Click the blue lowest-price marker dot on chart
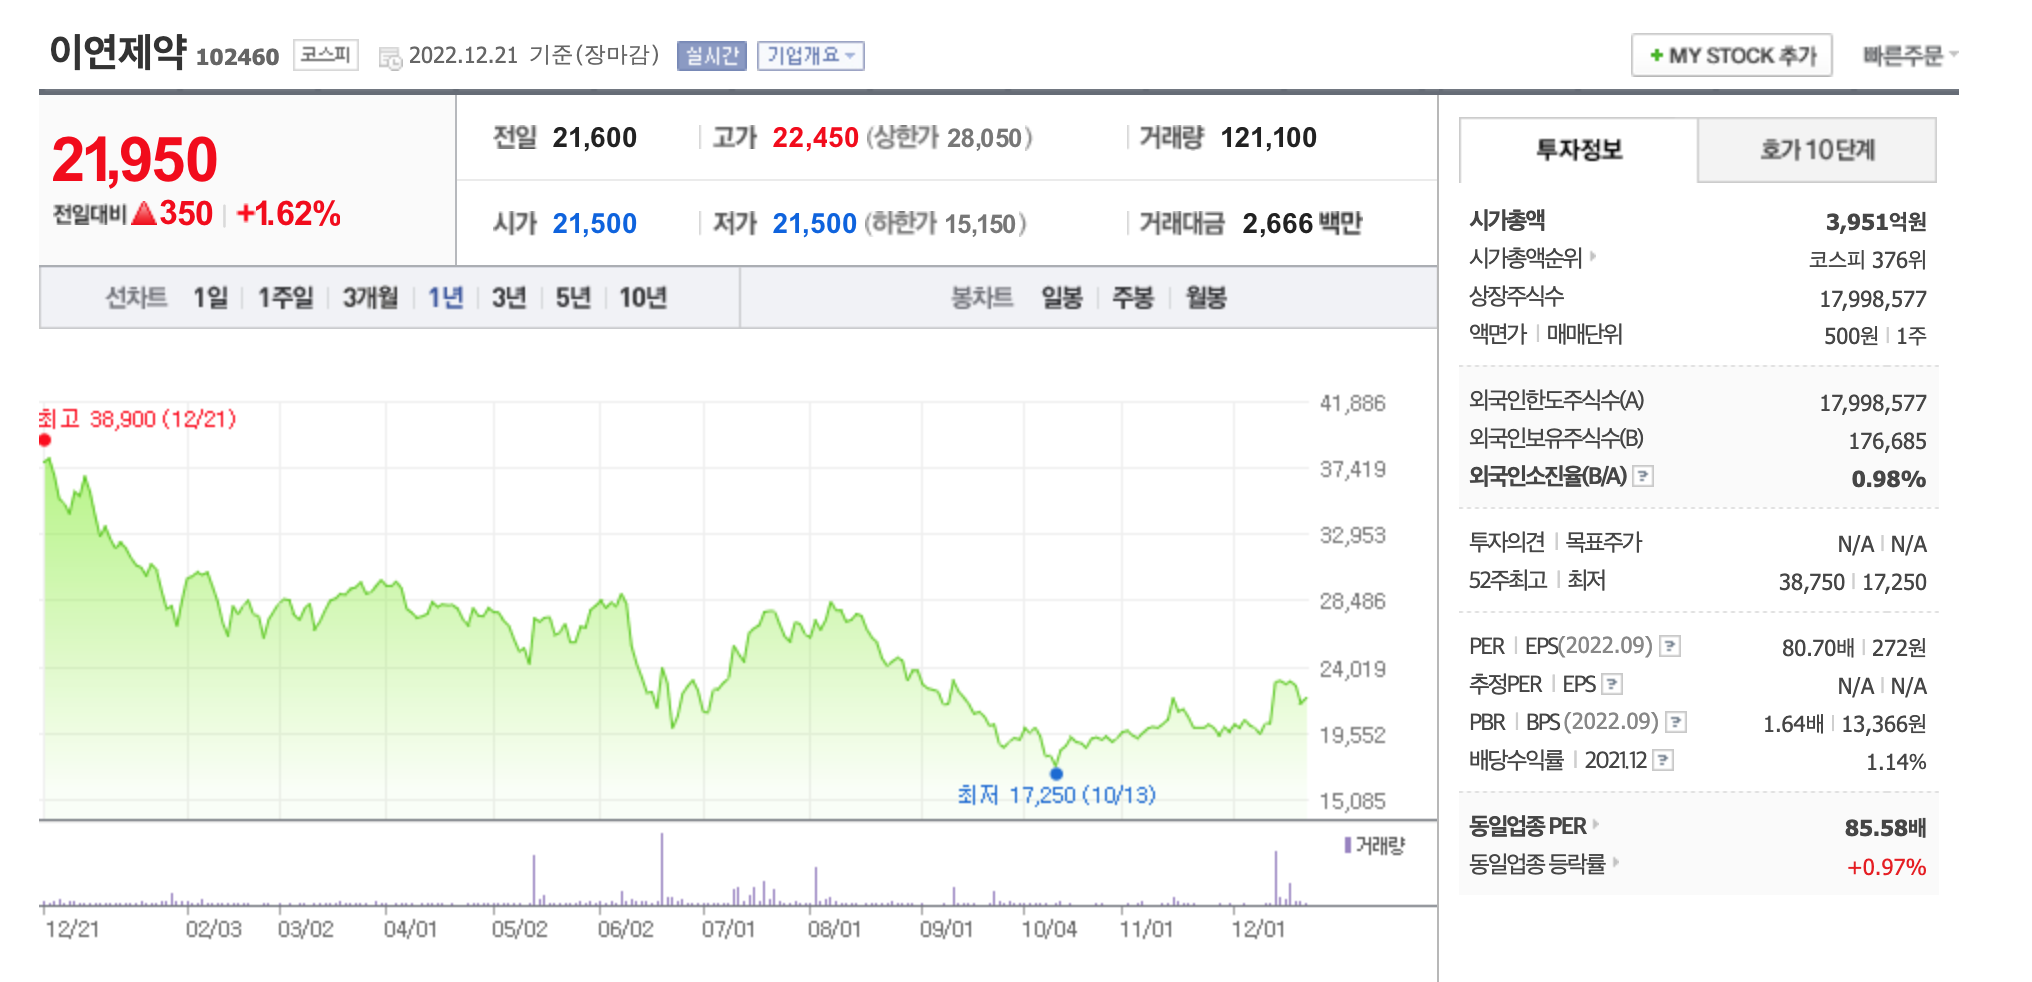This screenshot has width=2032, height=982. (1056, 773)
